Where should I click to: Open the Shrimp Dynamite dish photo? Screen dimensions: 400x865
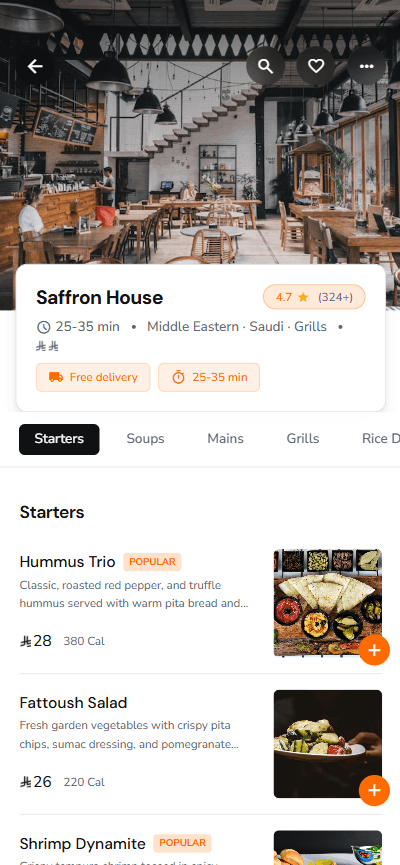(x=328, y=848)
